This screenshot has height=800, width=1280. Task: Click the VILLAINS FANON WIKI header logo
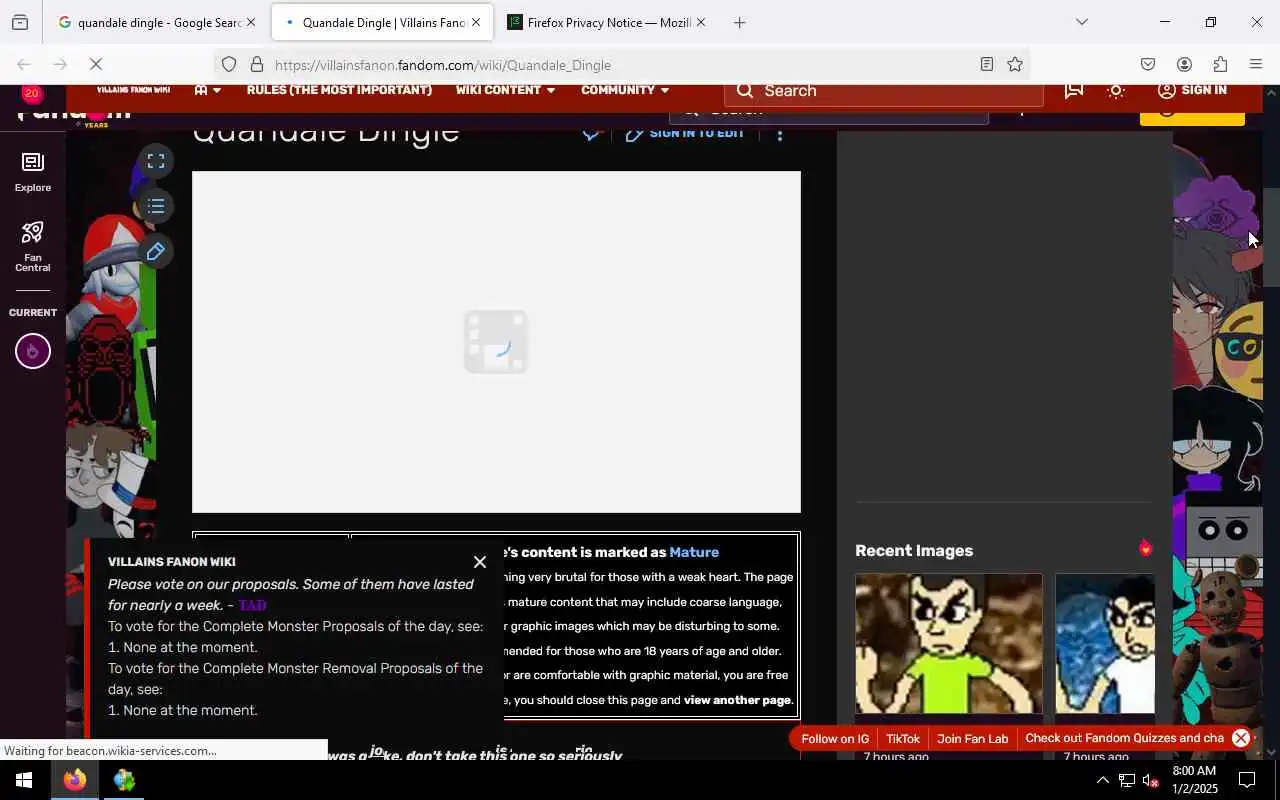click(133, 90)
